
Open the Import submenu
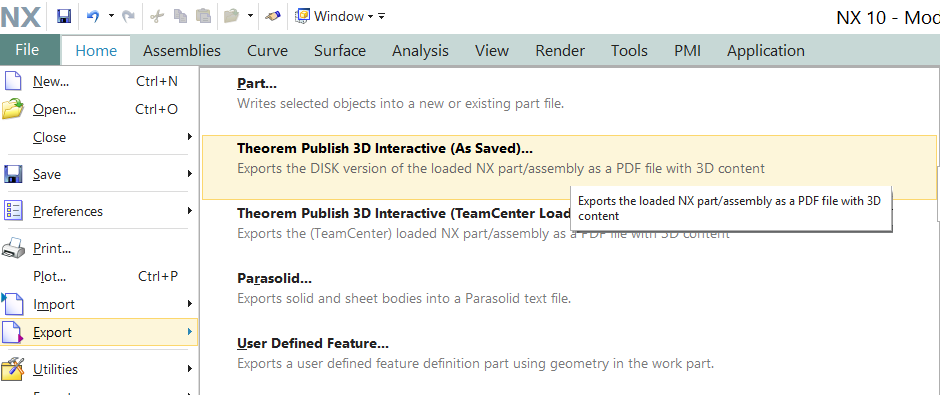tap(99, 304)
